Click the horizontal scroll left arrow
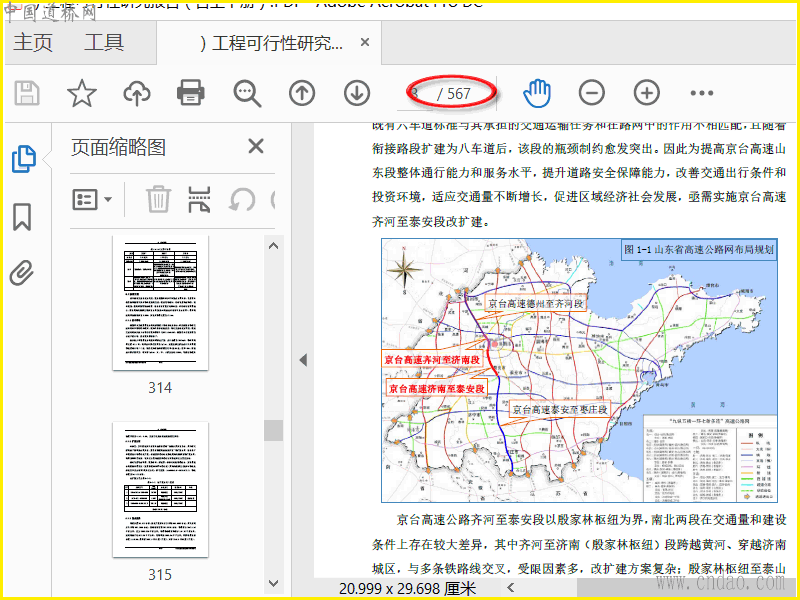 510,588
